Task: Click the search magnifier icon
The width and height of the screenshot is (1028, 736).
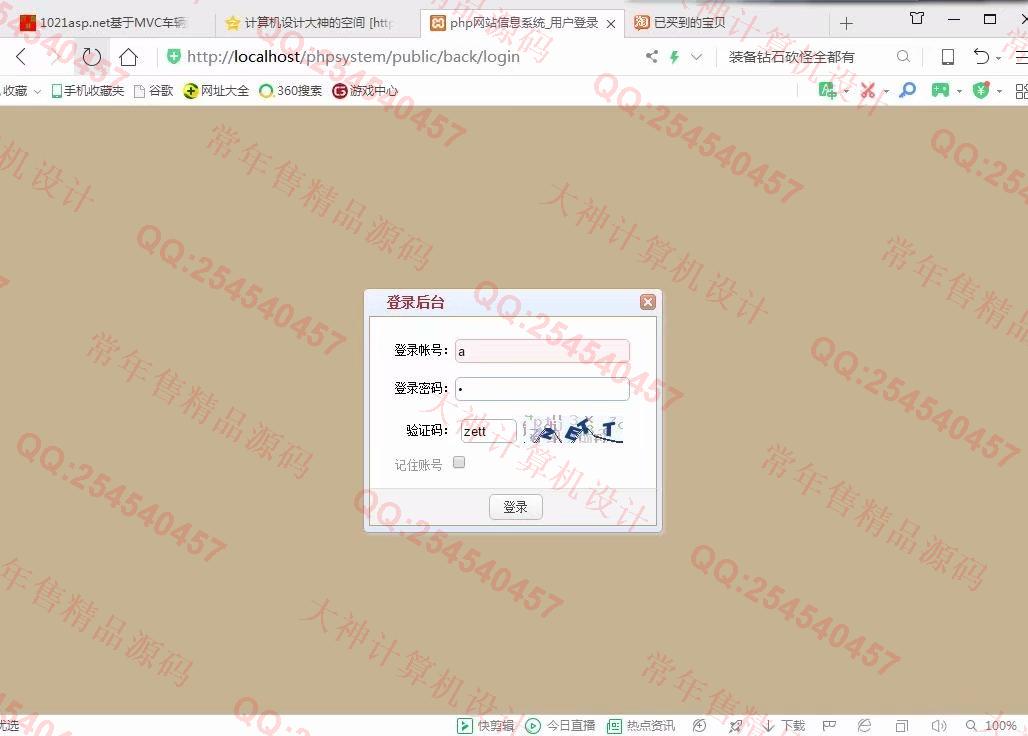Action: 903,57
